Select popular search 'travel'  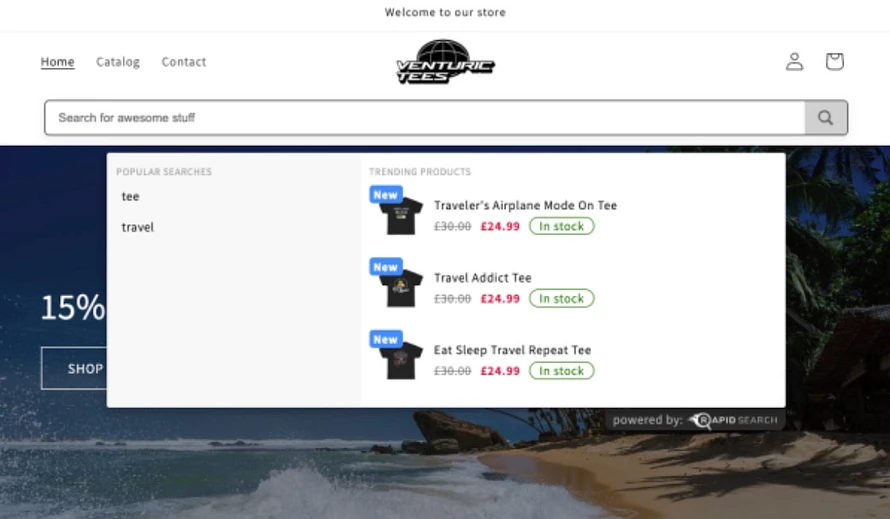(x=137, y=227)
